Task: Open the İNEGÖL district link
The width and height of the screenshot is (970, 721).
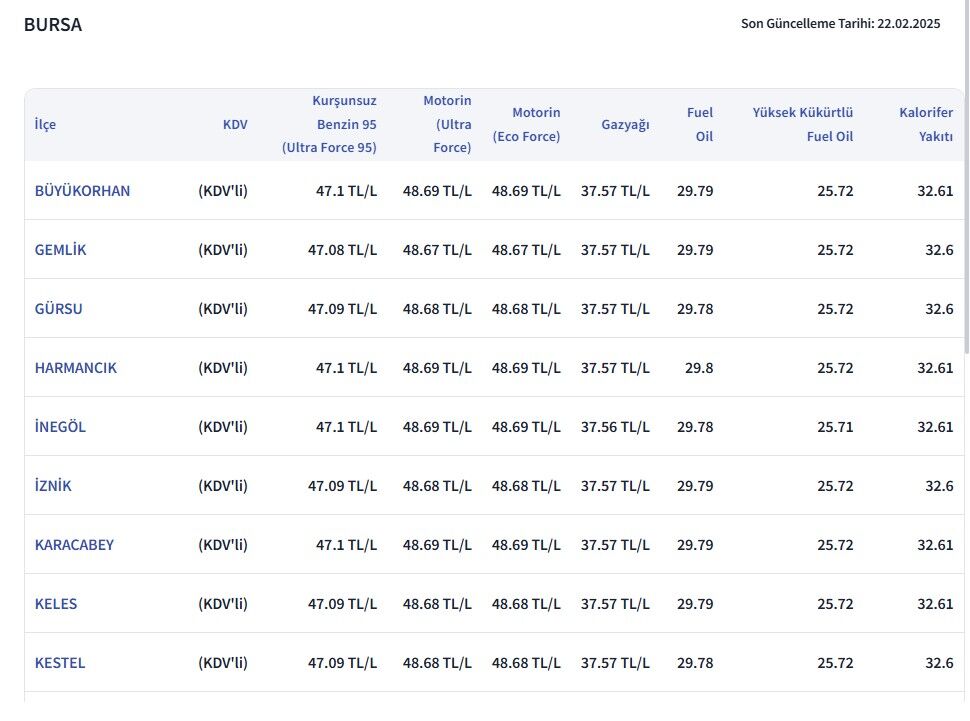Action: pos(62,426)
